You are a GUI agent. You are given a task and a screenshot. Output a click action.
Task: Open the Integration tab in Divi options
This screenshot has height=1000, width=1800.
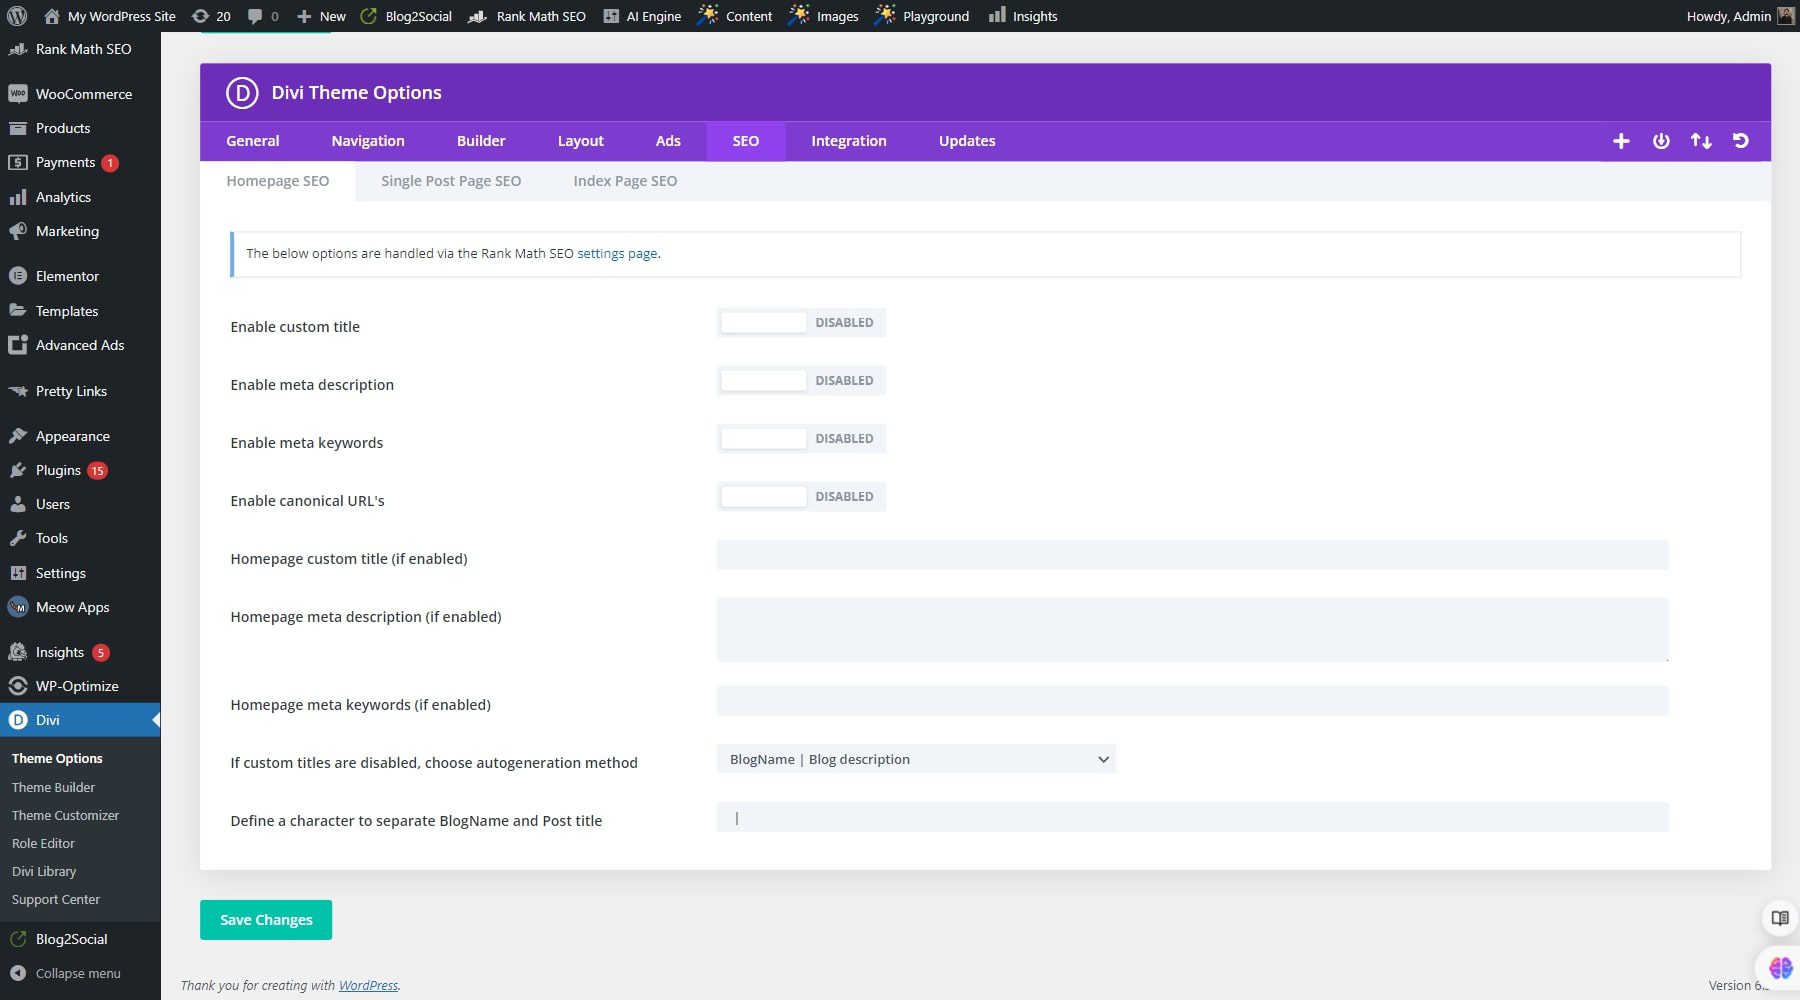848,141
